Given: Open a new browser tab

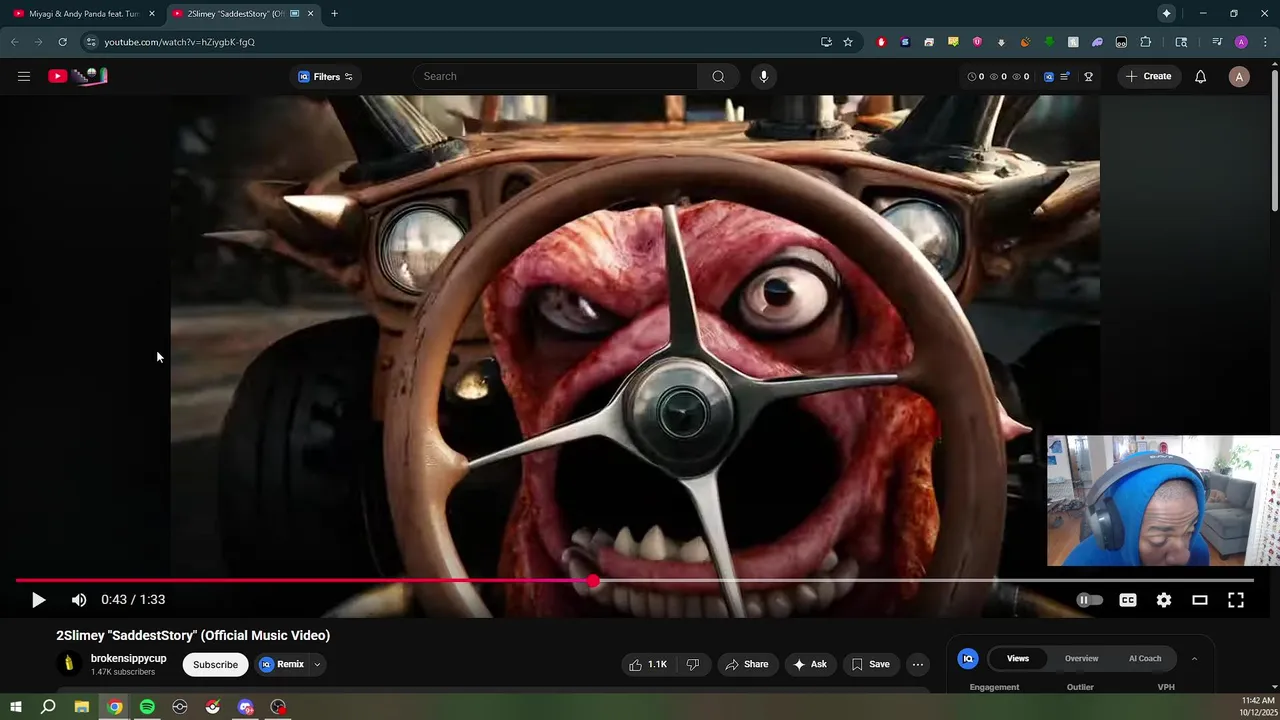Looking at the screenshot, I should point(334,14).
